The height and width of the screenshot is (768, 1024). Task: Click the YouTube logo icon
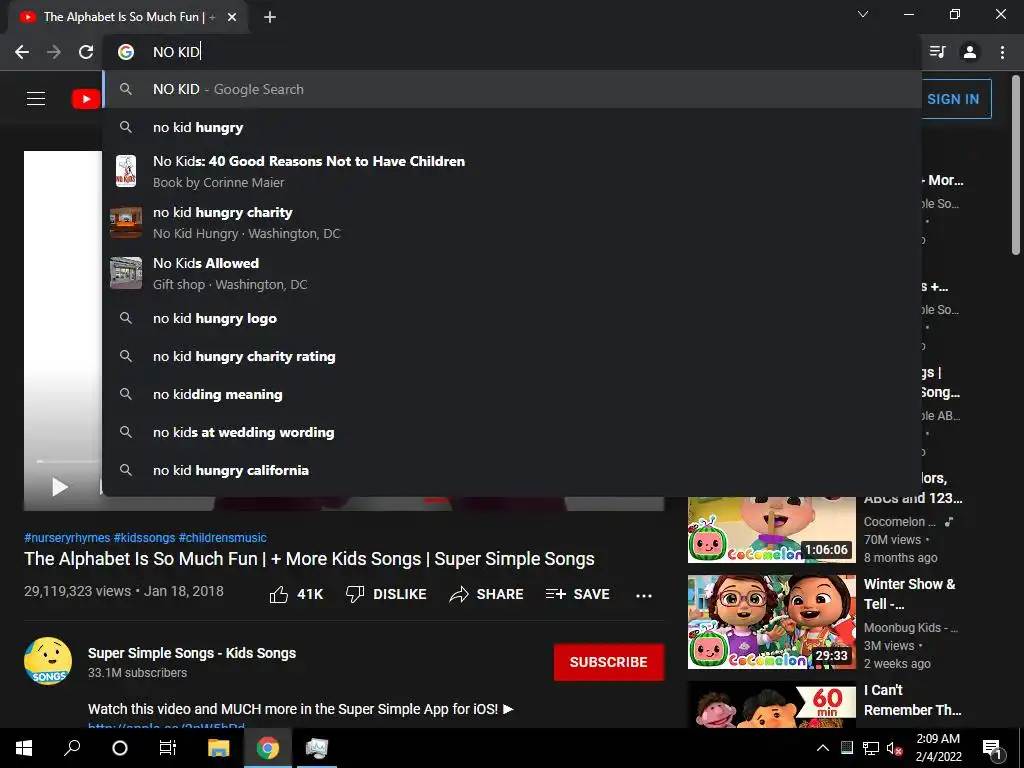coord(86,99)
